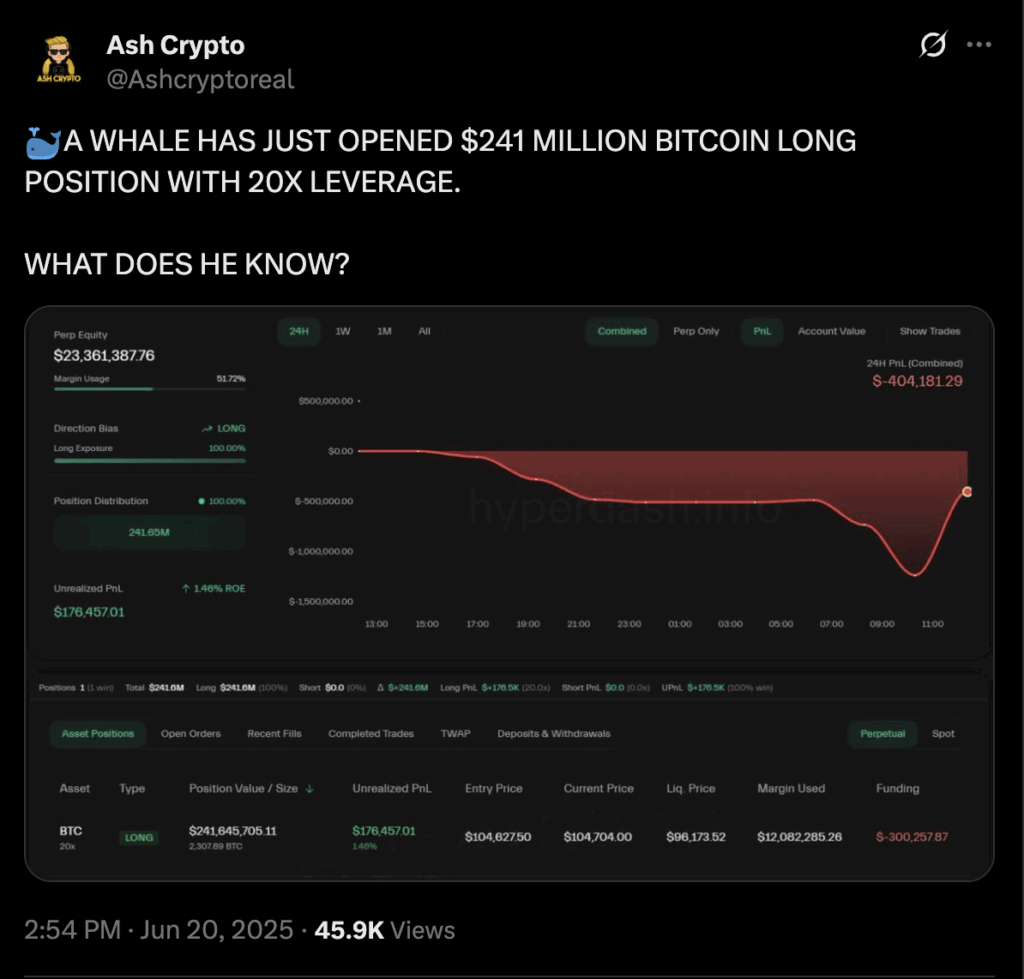Click the LONG direction bias trend icon
The height and width of the screenshot is (979, 1024).
point(207,428)
